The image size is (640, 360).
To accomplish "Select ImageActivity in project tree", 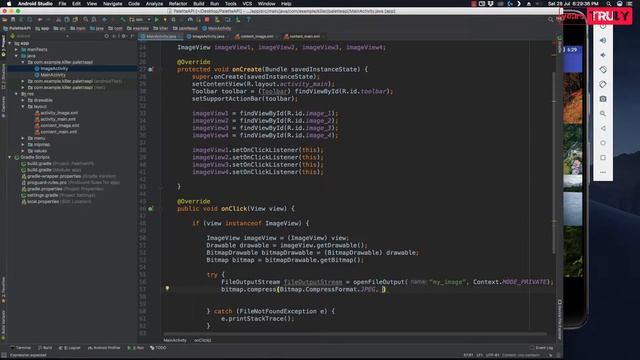I will [54, 69].
